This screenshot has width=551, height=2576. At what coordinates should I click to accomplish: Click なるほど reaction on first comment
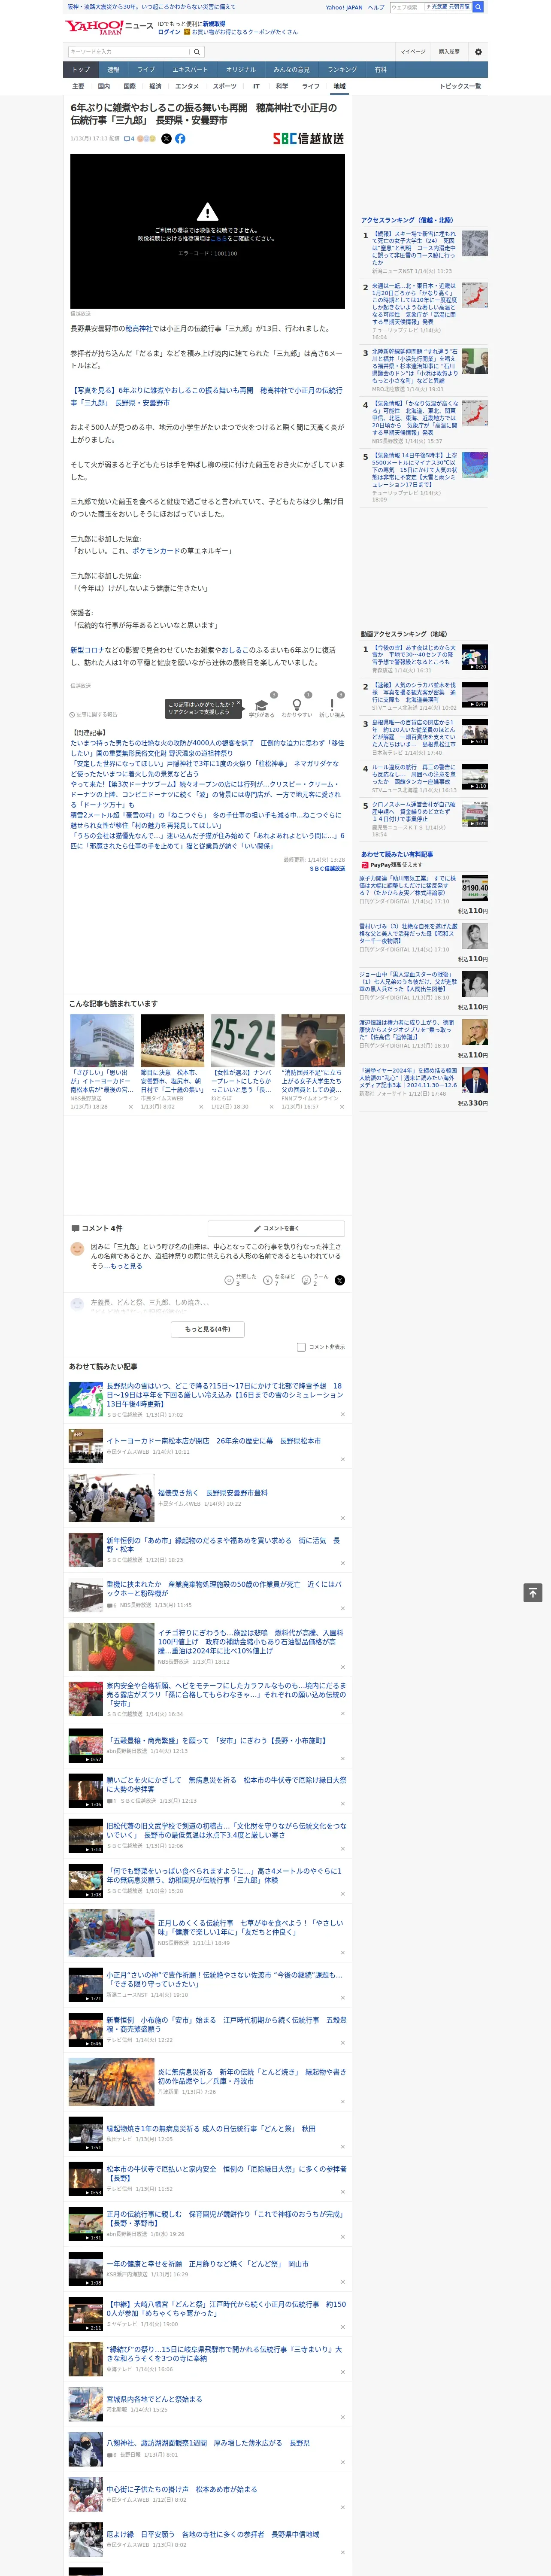pos(279,1279)
